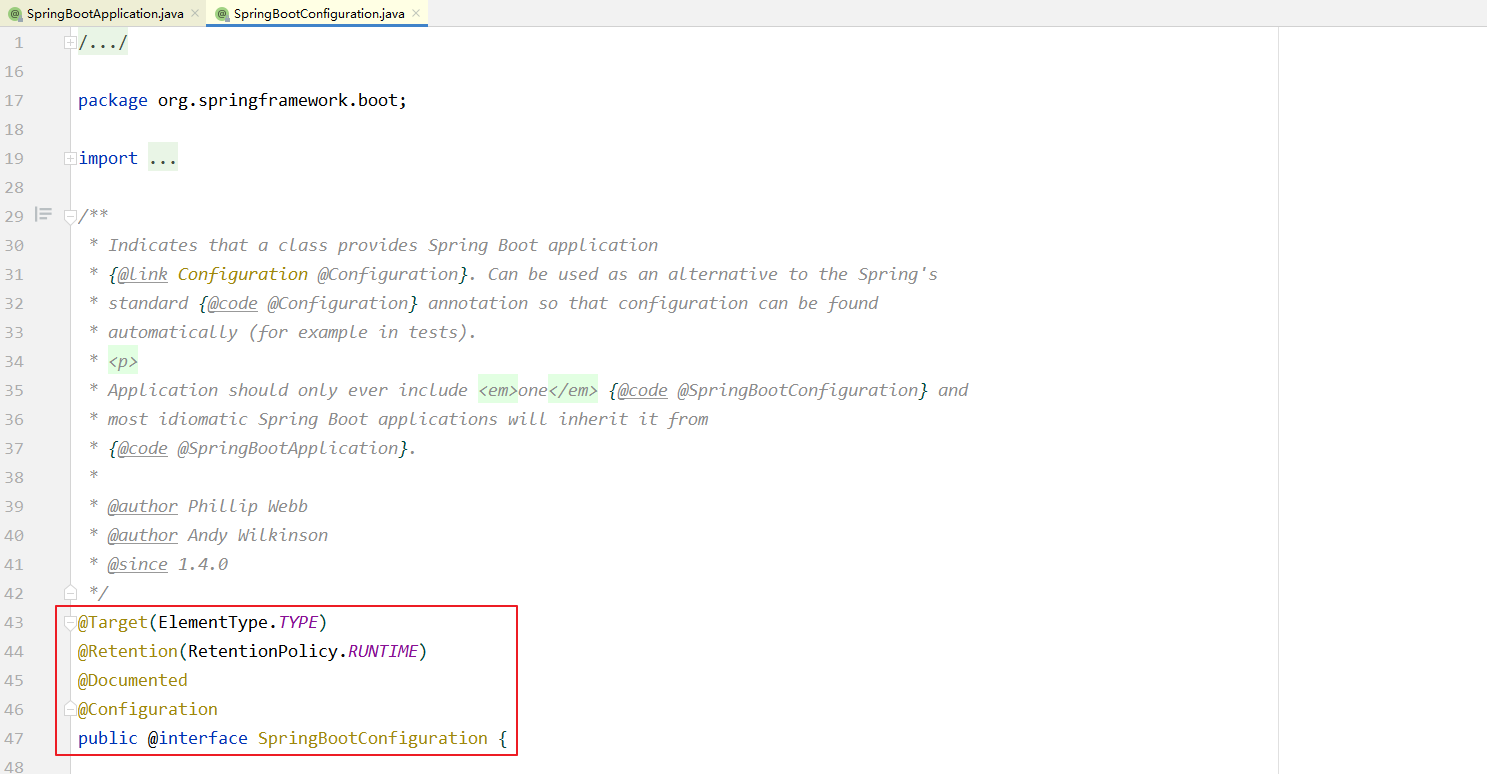This screenshot has width=1487, height=774.
Task: Click the package keyword on line 17
Action: 113,101
